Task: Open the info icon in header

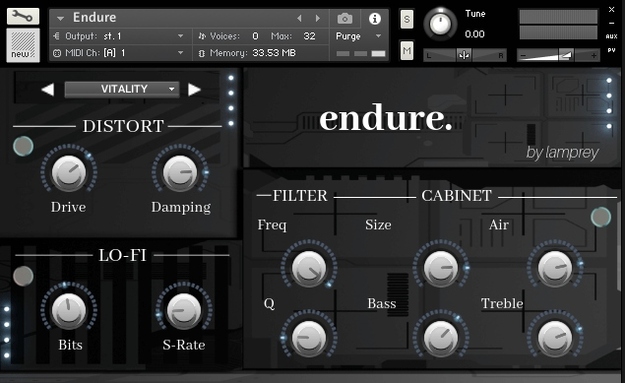Action: pyautogui.click(x=374, y=18)
